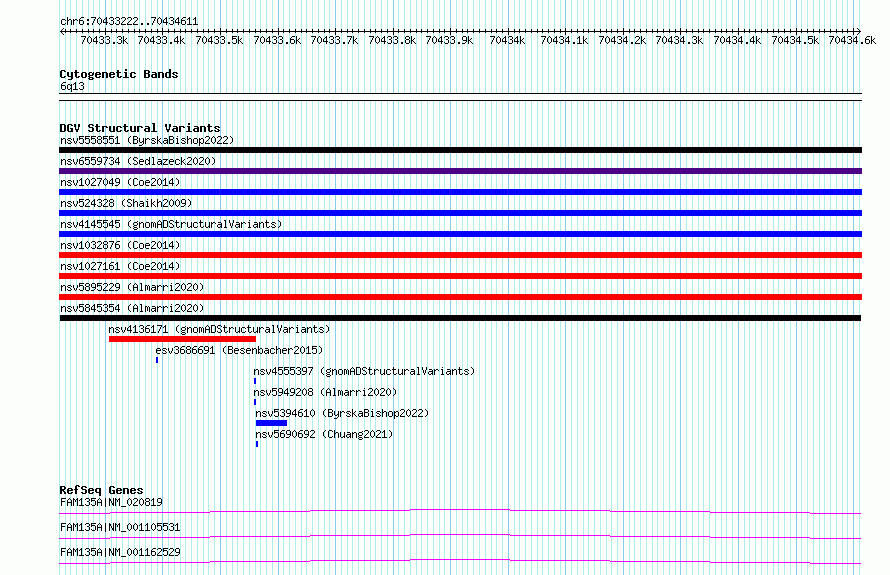
Task: Open the esv3686691 (Besenbacher2015) label
Action: pyautogui.click(x=239, y=350)
